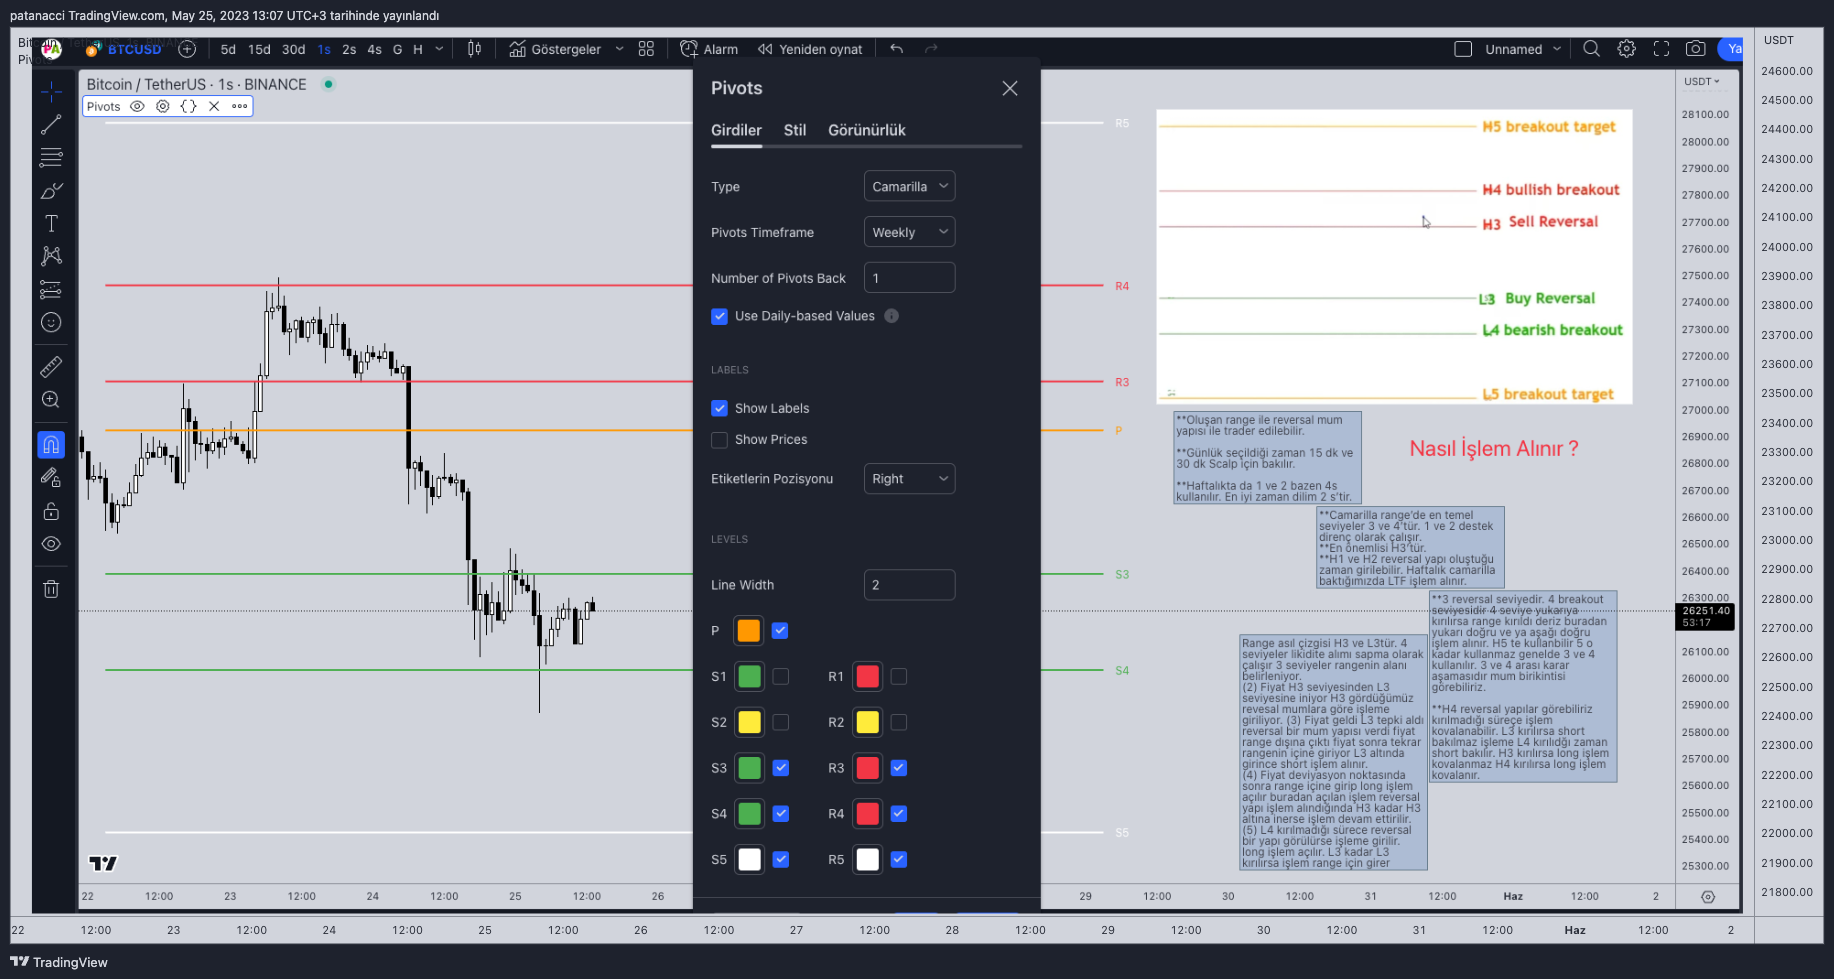Add symbol with the plus circle icon
The width and height of the screenshot is (1834, 979).
(187, 49)
